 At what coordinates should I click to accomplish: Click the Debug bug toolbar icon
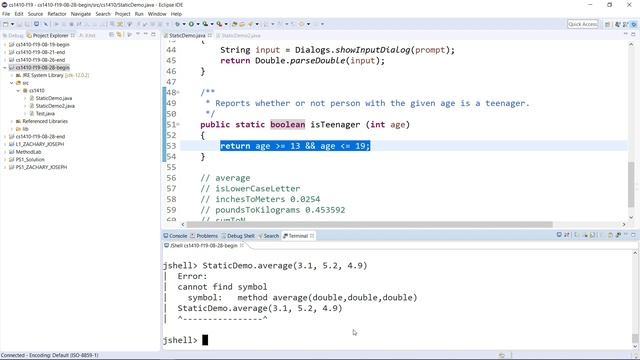[x=177, y=24]
